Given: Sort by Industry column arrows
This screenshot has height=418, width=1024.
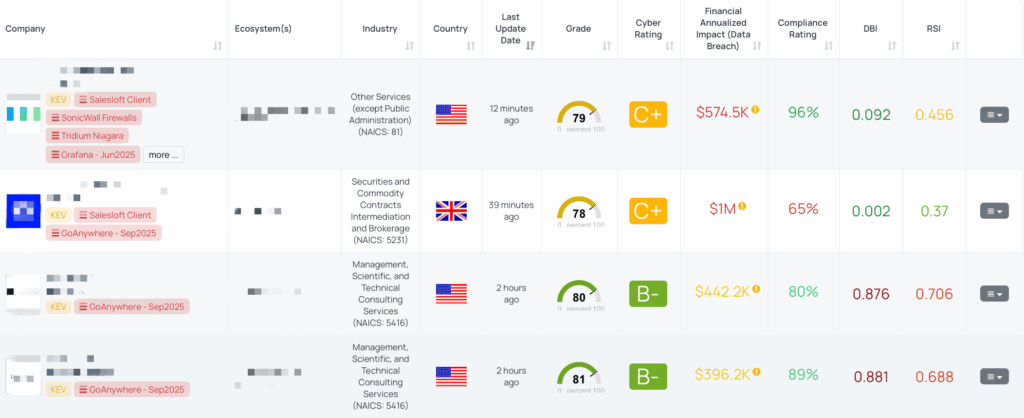Looking at the screenshot, I should (x=409, y=46).
